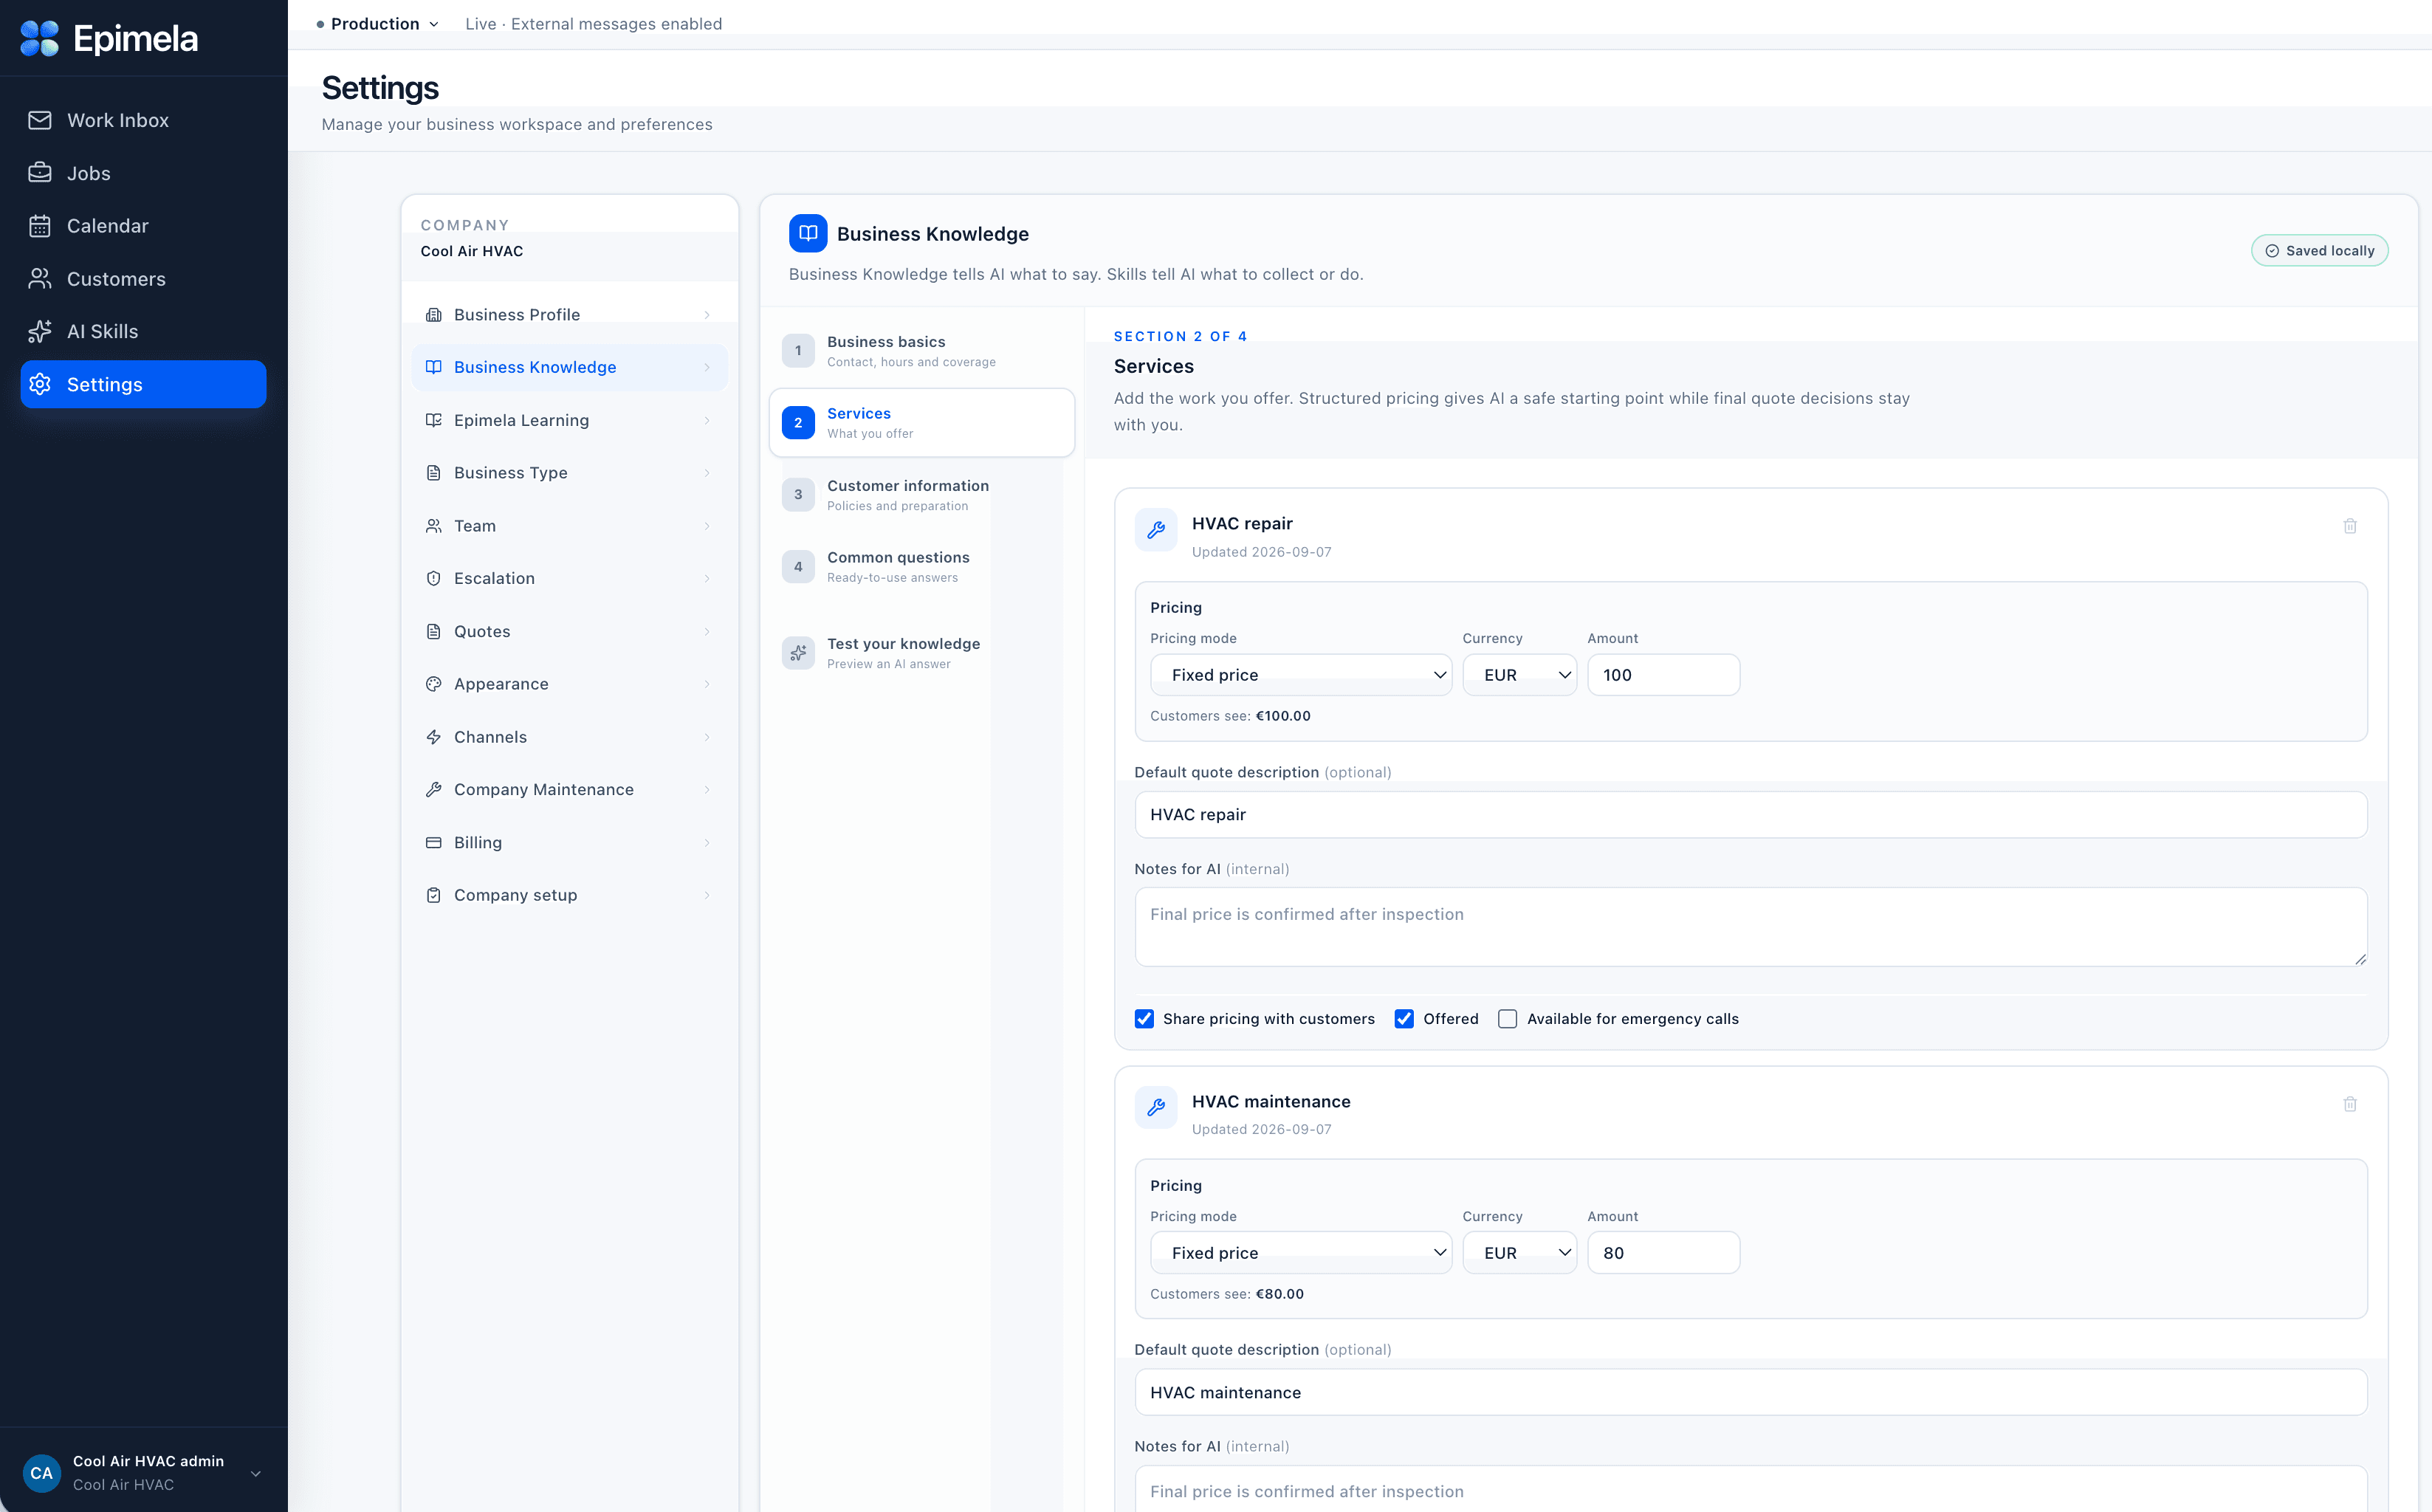The width and height of the screenshot is (2432, 1512).
Task: Click the Settings gear icon
Action: [40, 384]
